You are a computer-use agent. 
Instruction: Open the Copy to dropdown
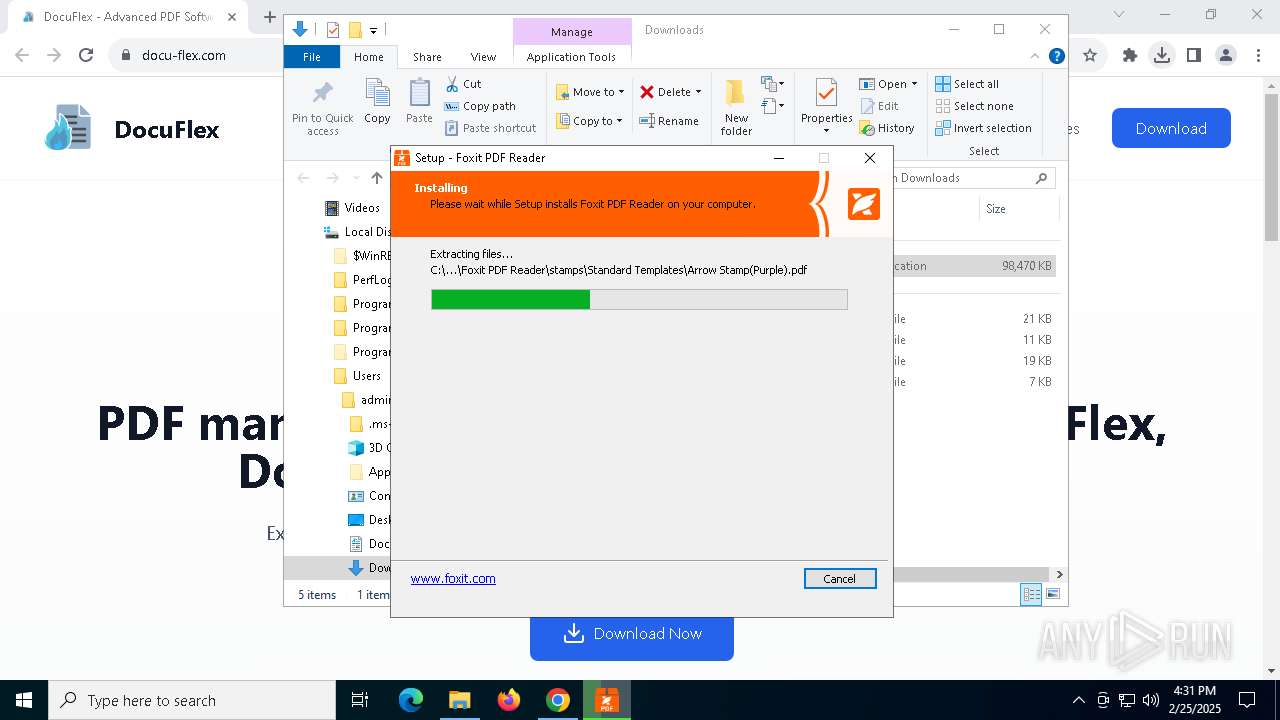pos(590,121)
